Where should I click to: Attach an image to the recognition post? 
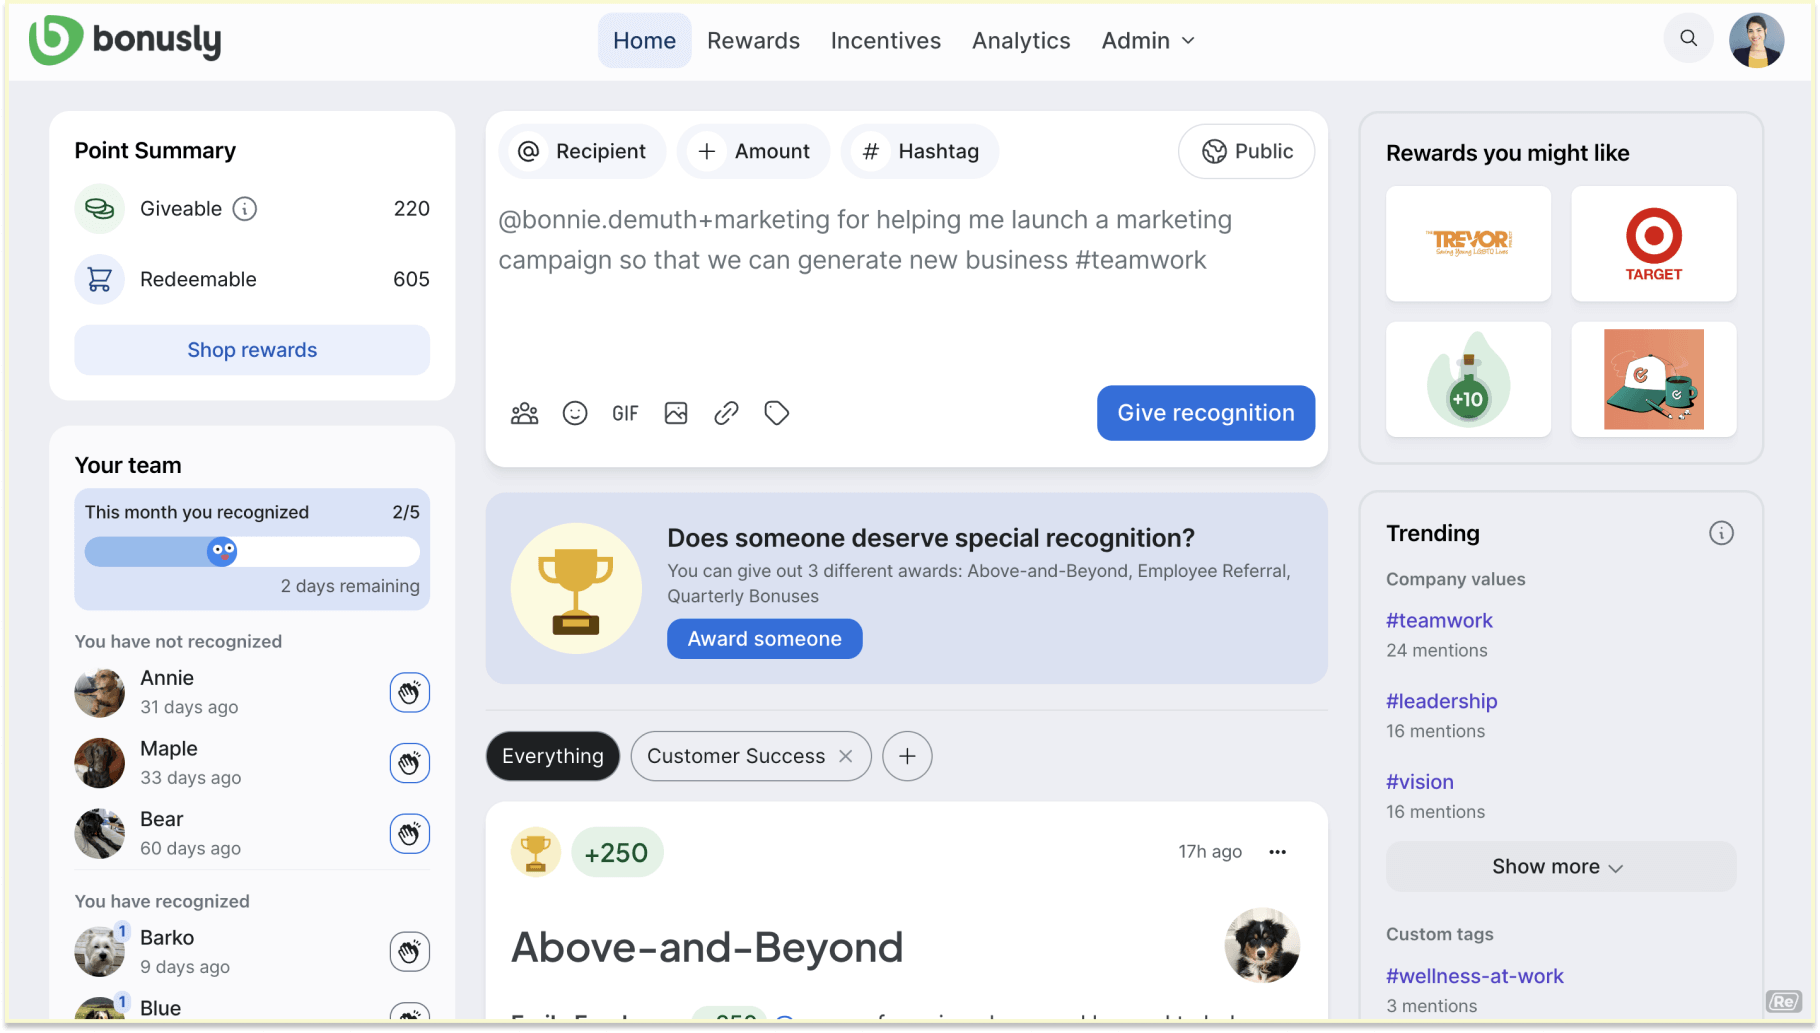676,412
